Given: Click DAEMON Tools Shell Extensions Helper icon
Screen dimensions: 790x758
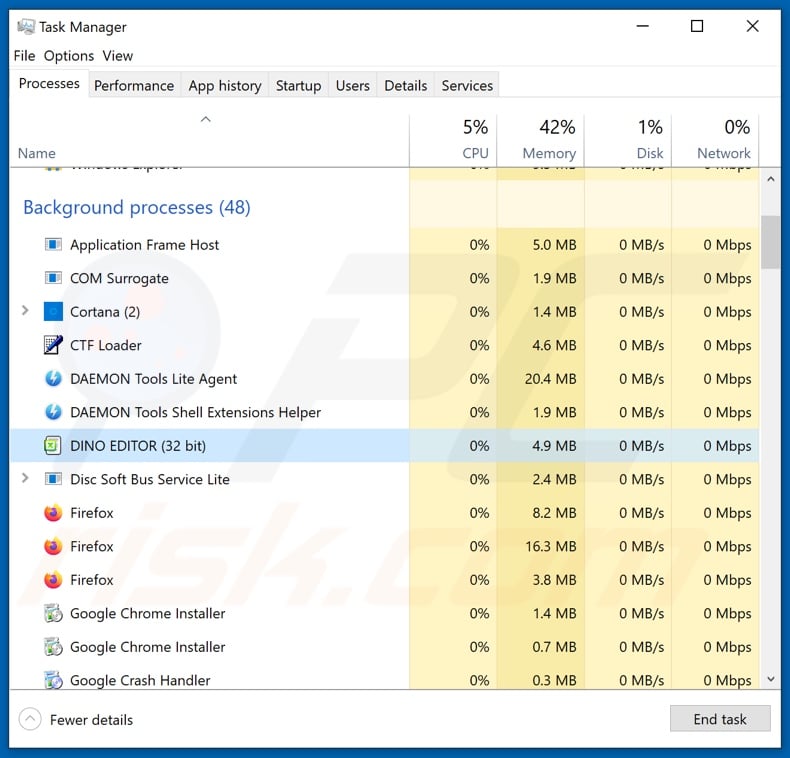Looking at the screenshot, I should 53,412.
